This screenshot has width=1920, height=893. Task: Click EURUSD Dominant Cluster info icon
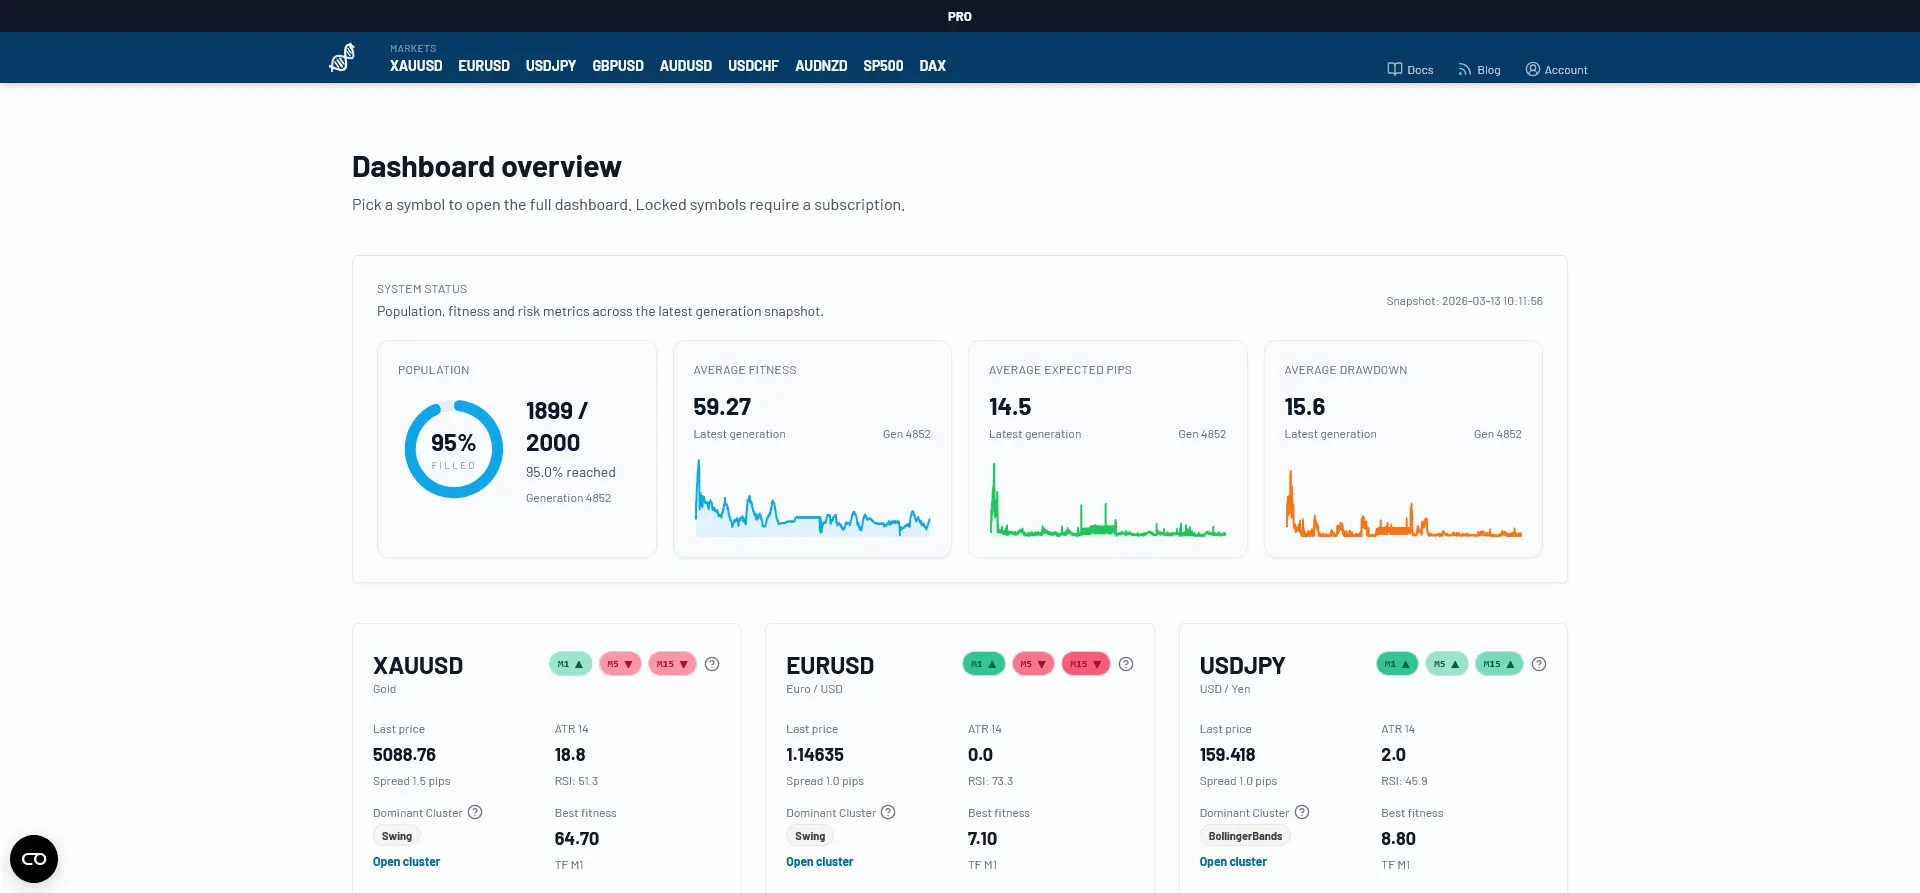point(888,812)
